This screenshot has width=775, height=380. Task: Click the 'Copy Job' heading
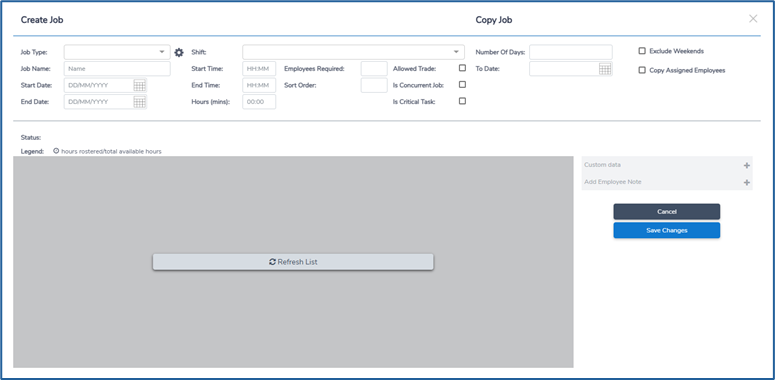(494, 20)
